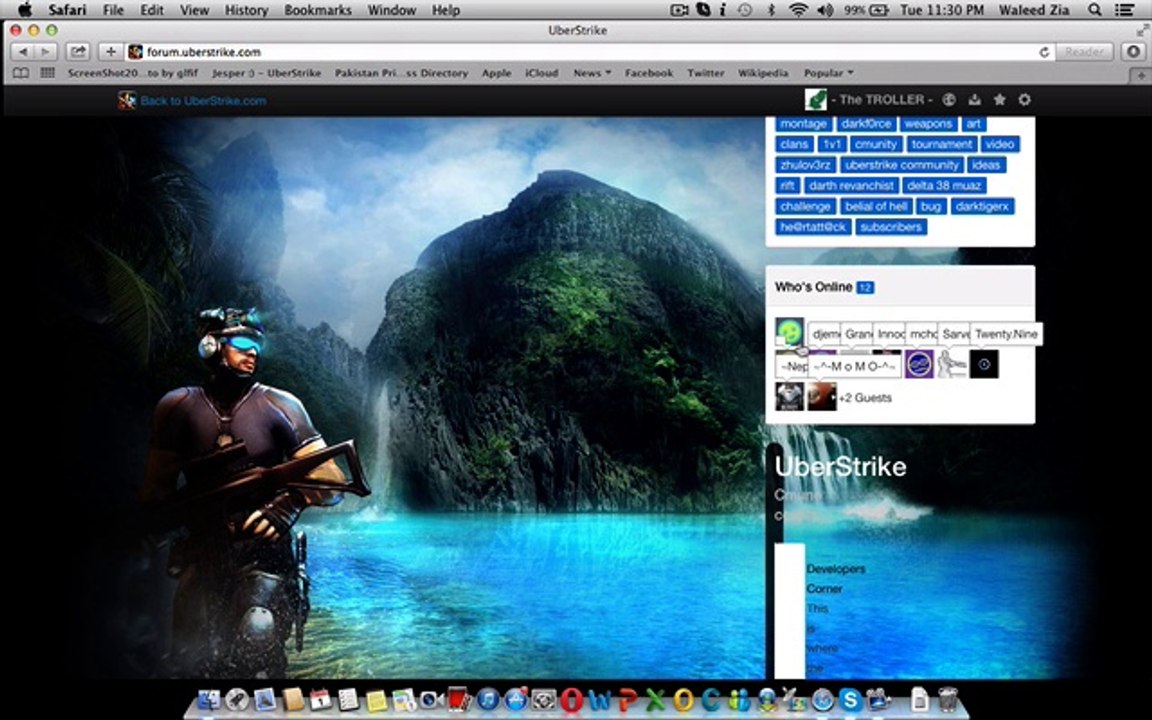Select the 'darth revanchist' tag
The width and height of the screenshot is (1152, 720).
pos(851,185)
